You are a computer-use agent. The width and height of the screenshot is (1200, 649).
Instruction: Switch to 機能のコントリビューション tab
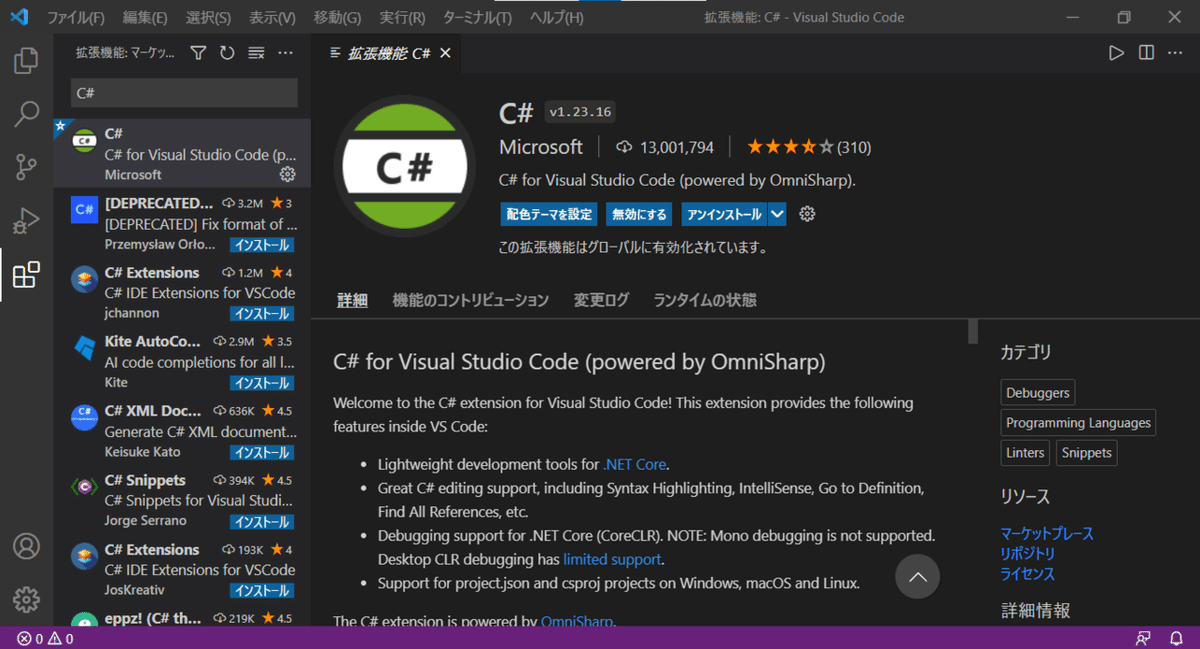tap(471, 300)
